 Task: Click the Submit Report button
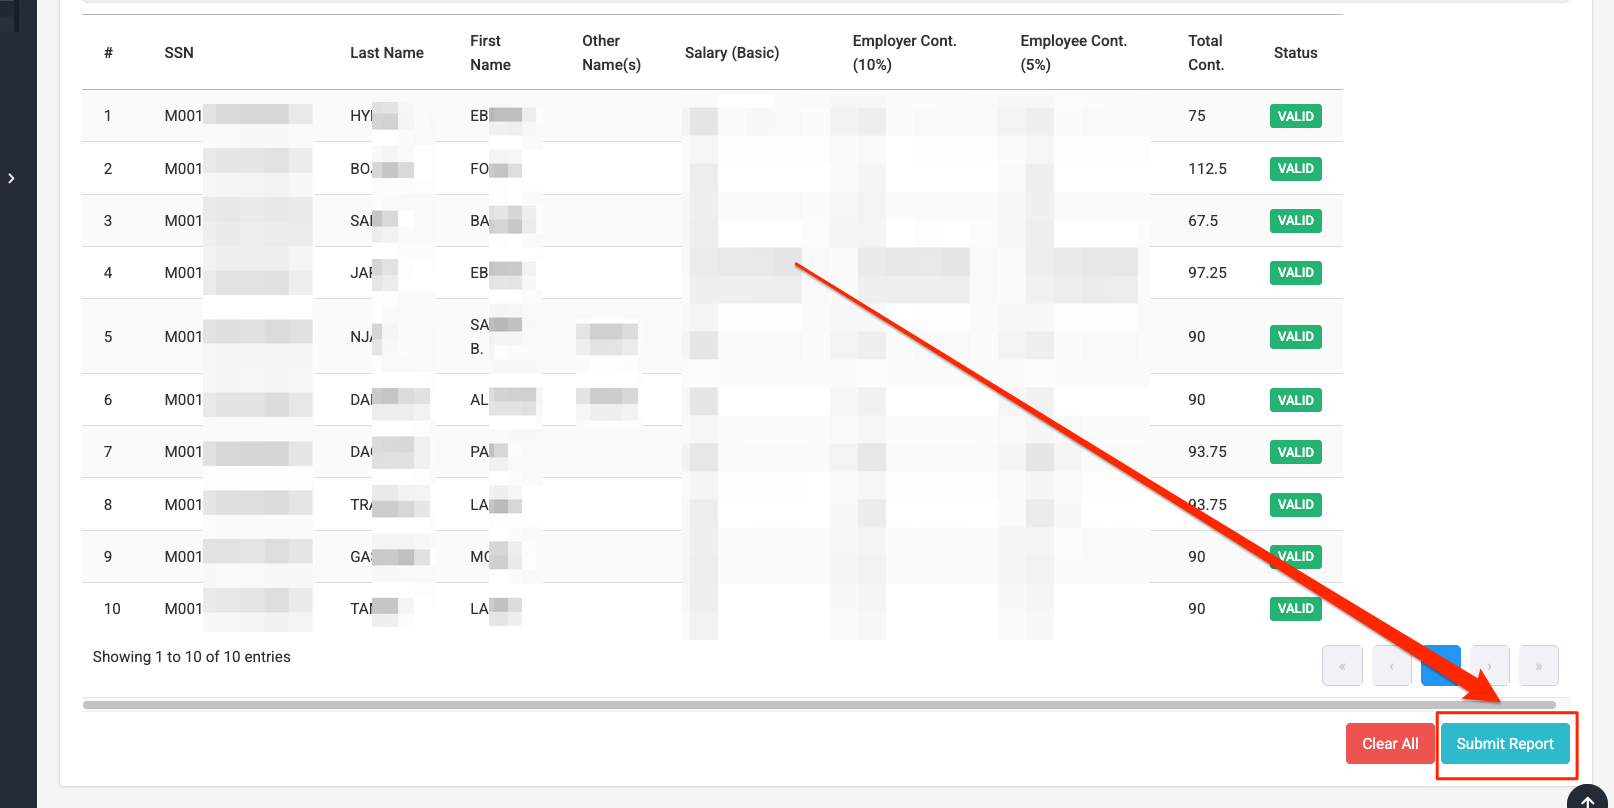click(1504, 744)
